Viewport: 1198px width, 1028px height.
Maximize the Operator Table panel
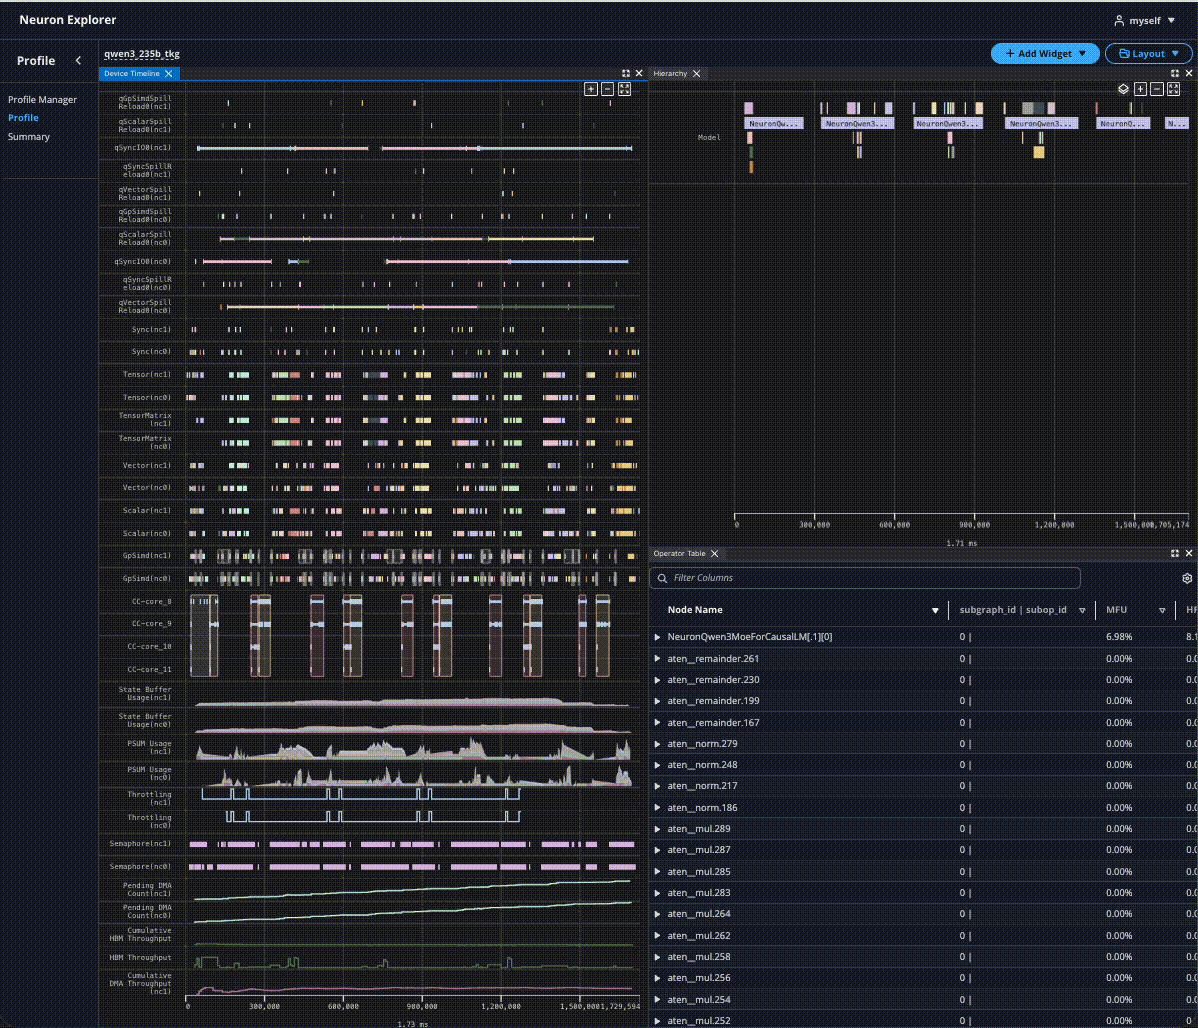point(1174,553)
